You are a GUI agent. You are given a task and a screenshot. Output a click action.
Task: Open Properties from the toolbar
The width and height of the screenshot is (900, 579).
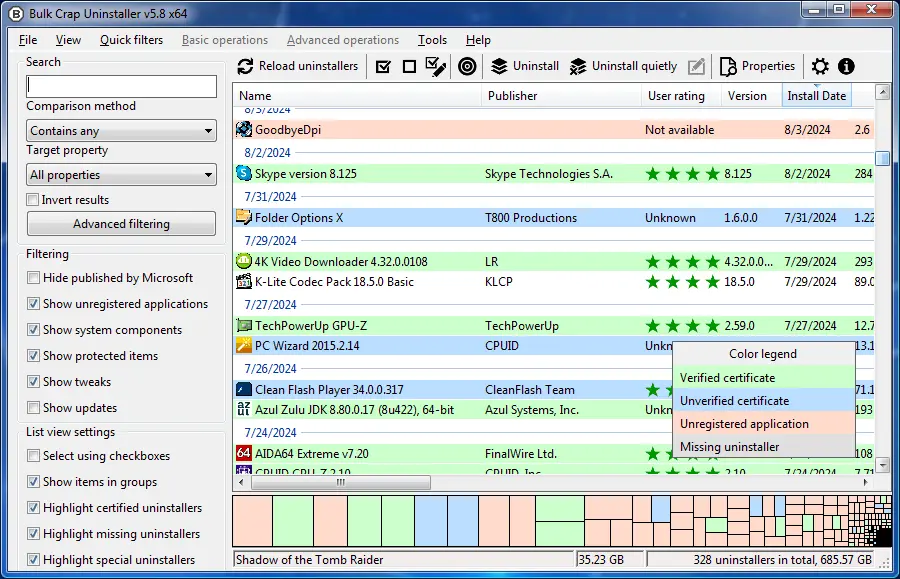click(x=758, y=67)
